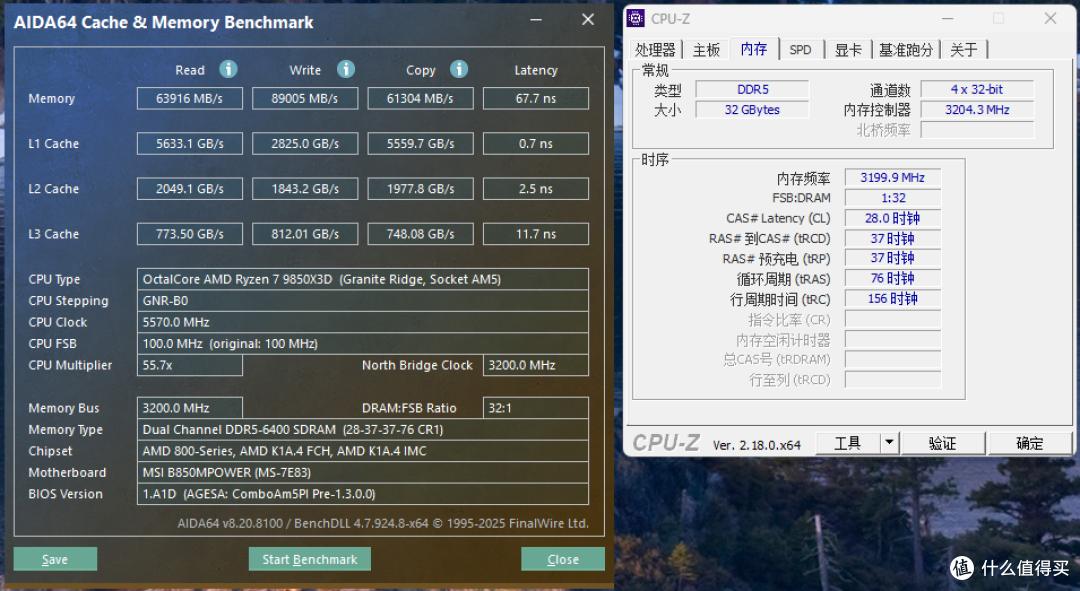Click the L1 Cache Read value 5633.1 GB/s
Image resolution: width=1080 pixels, height=591 pixels.
tap(189, 143)
